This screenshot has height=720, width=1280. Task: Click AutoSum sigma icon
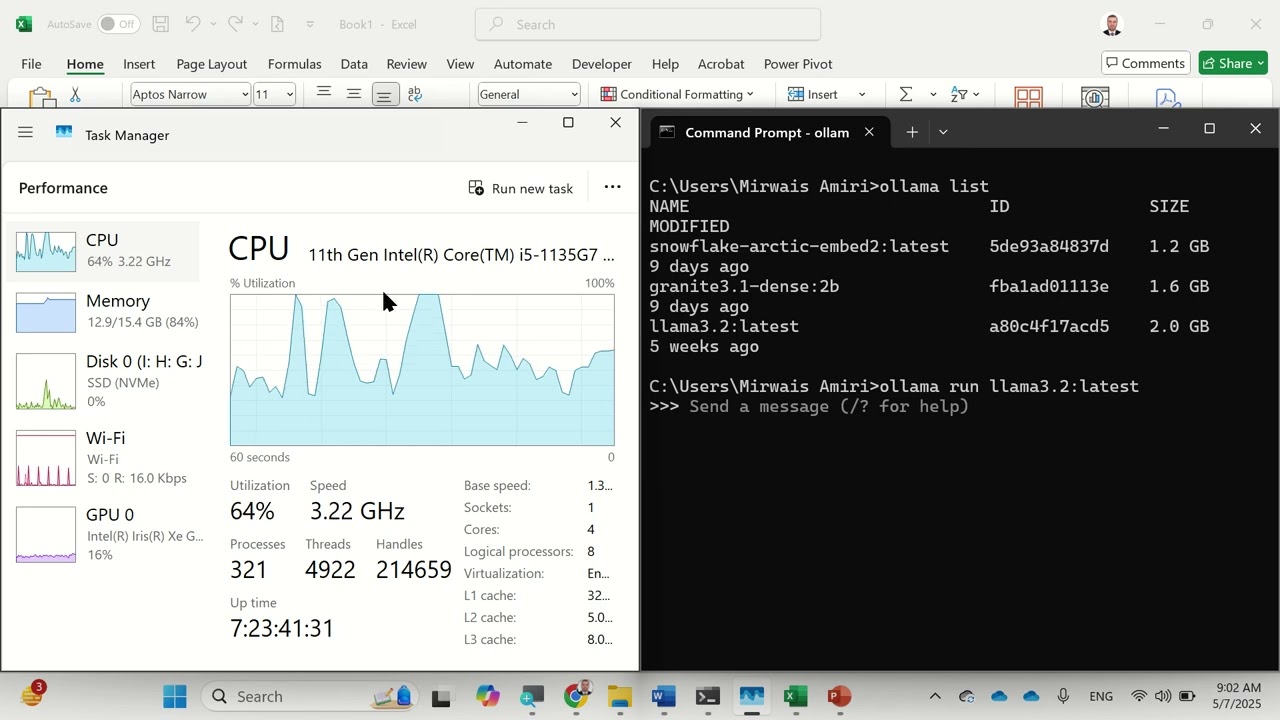coord(906,94)
